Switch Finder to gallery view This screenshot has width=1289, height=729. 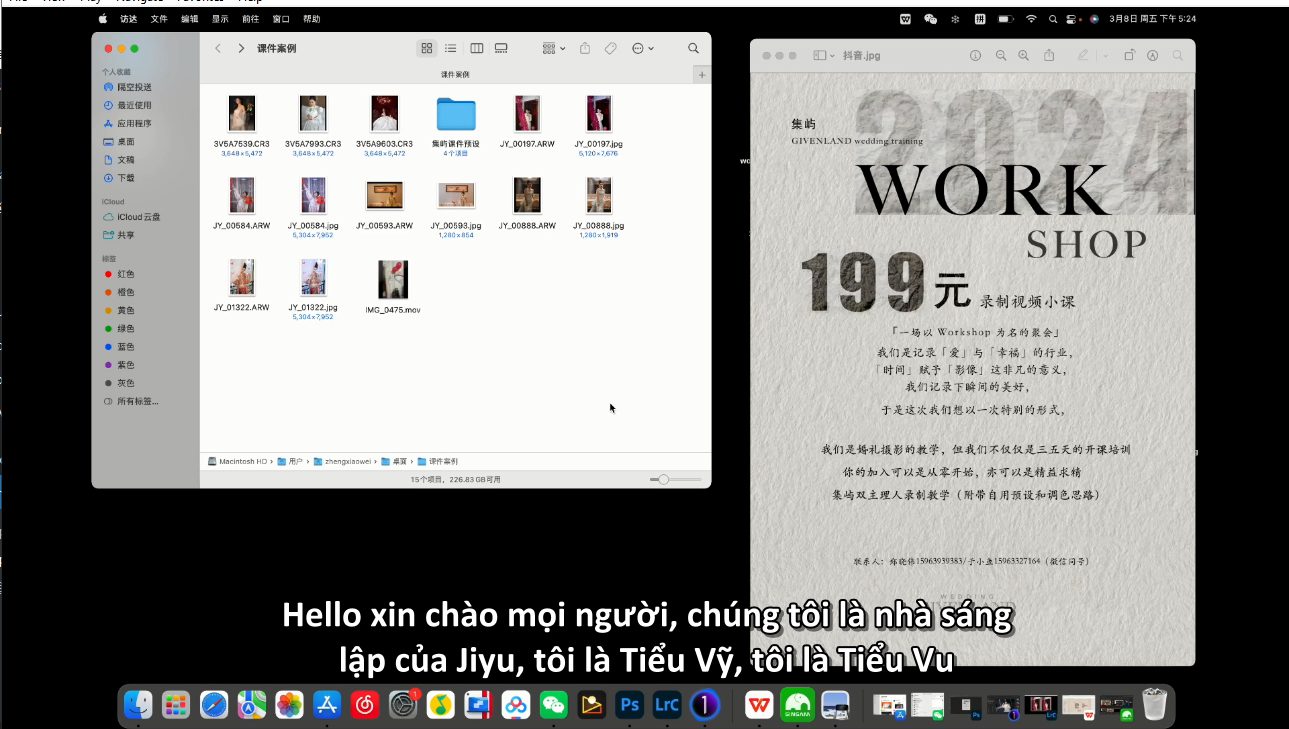501,48
